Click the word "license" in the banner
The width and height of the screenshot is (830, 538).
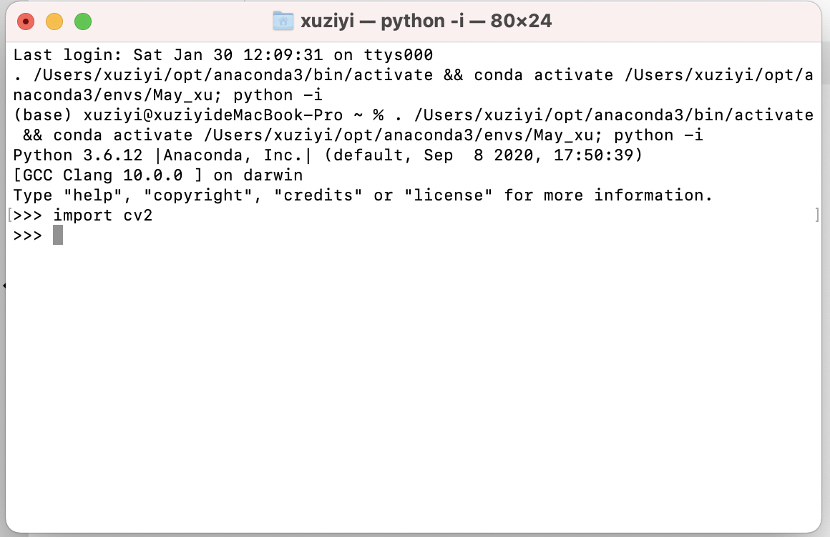coord(448,195)
